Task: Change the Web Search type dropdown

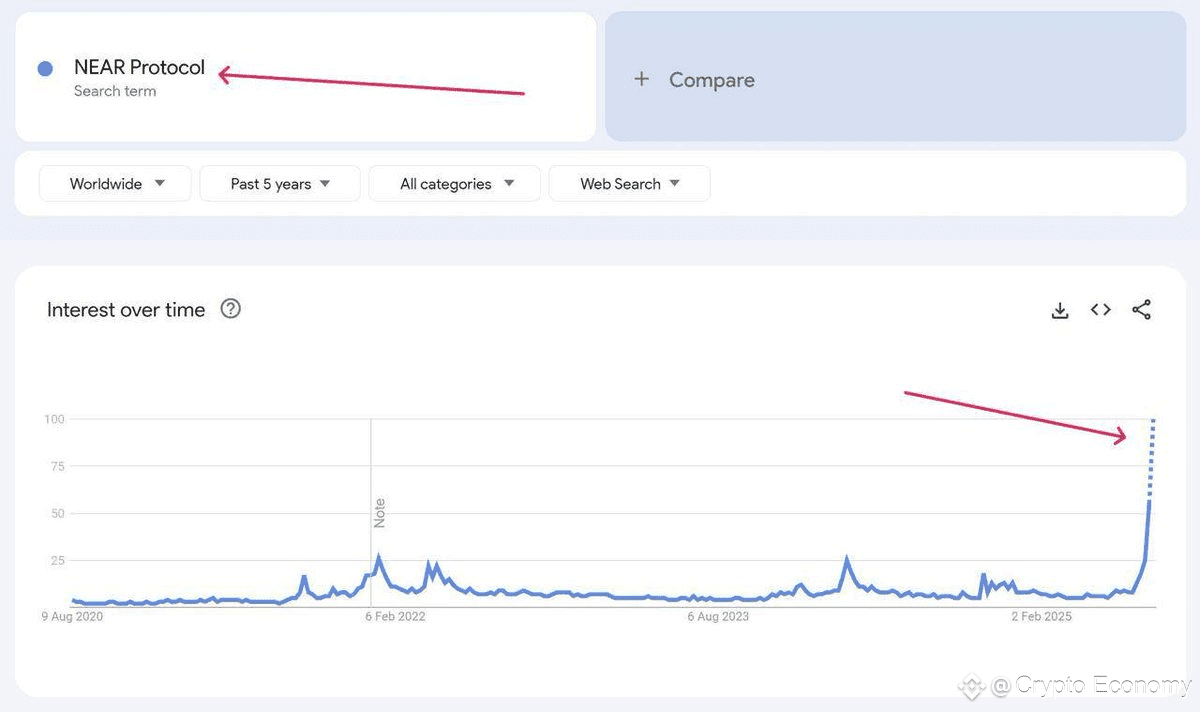Action: coord(630,184)
